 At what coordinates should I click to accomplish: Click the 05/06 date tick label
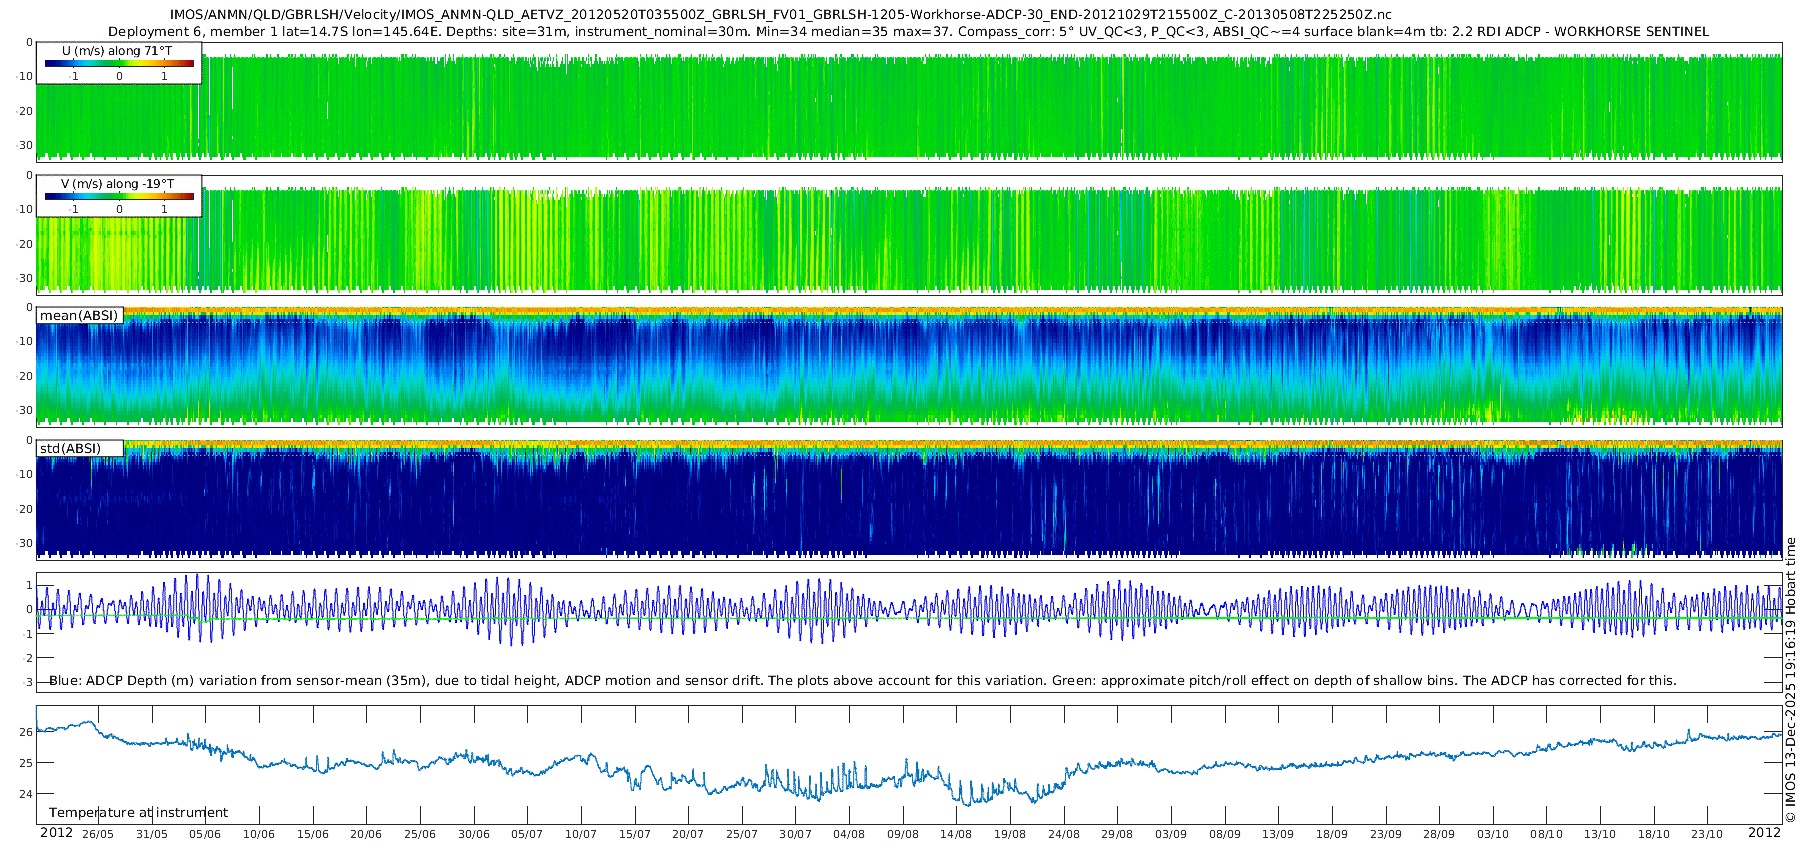coord(205,834)
